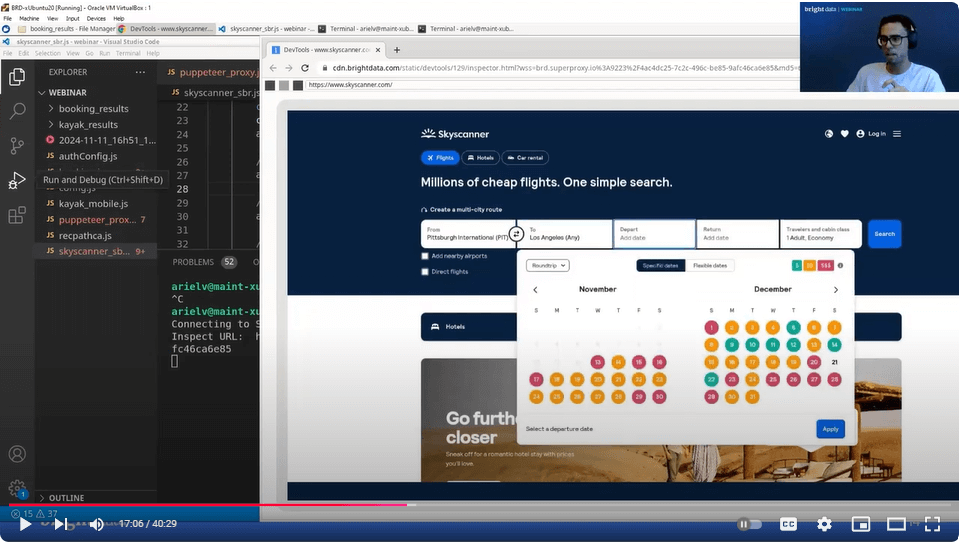
Task: Click the swap origin and destination icon
Action: point(516,234)
